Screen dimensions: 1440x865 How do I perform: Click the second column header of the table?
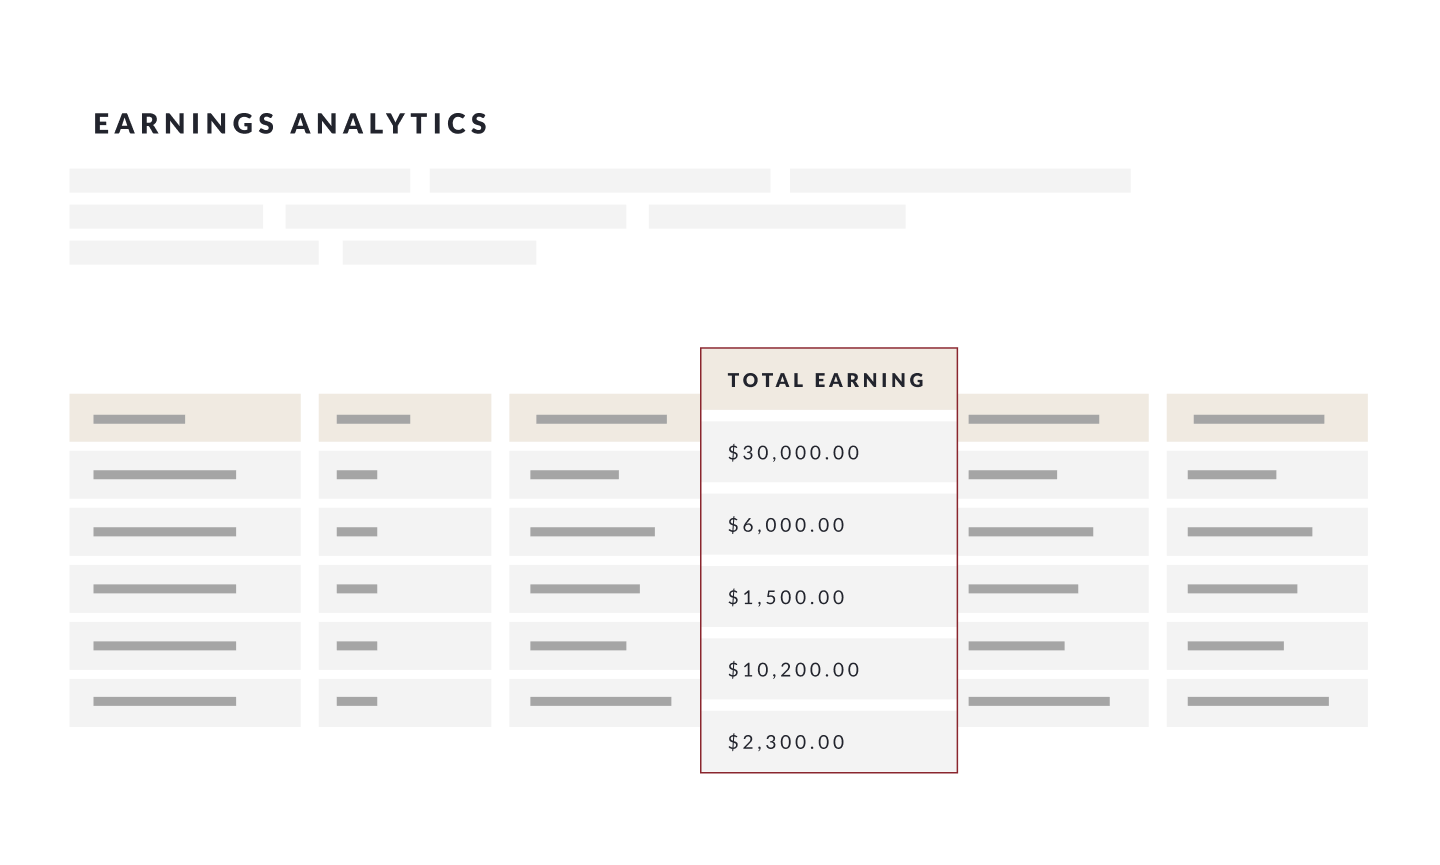404,418
